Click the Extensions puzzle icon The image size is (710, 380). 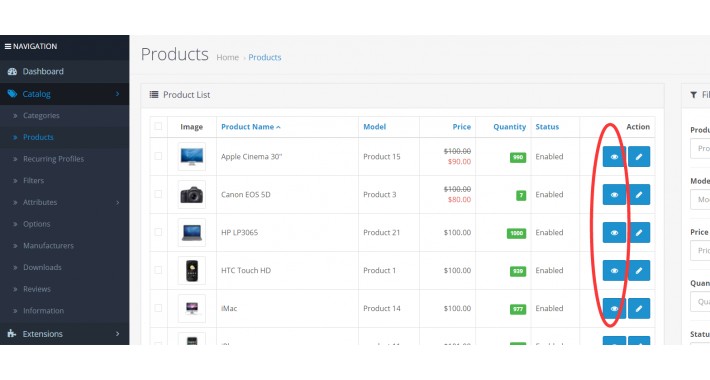[x=12, y=333]
